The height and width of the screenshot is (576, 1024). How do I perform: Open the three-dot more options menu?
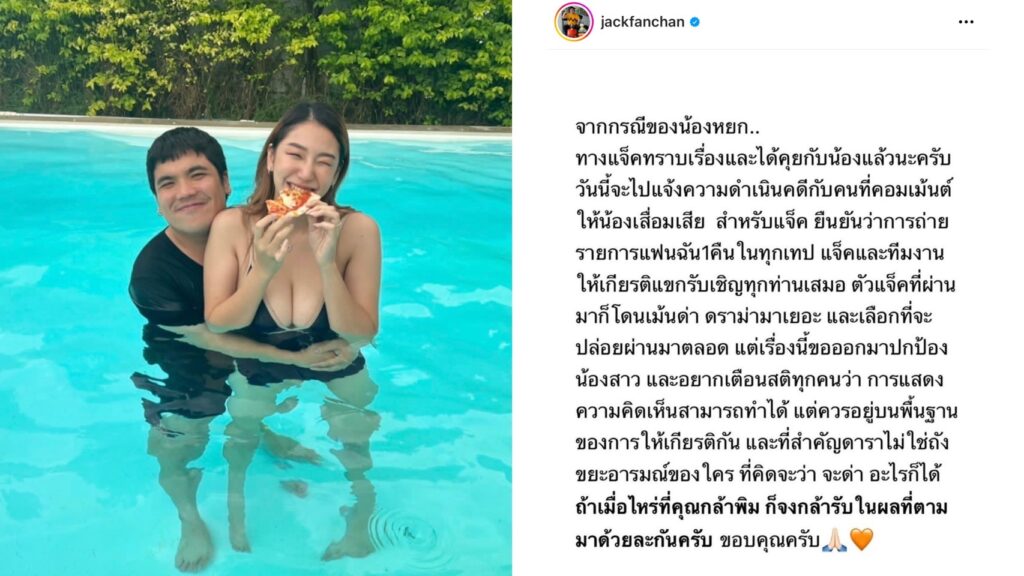(966, 22)
